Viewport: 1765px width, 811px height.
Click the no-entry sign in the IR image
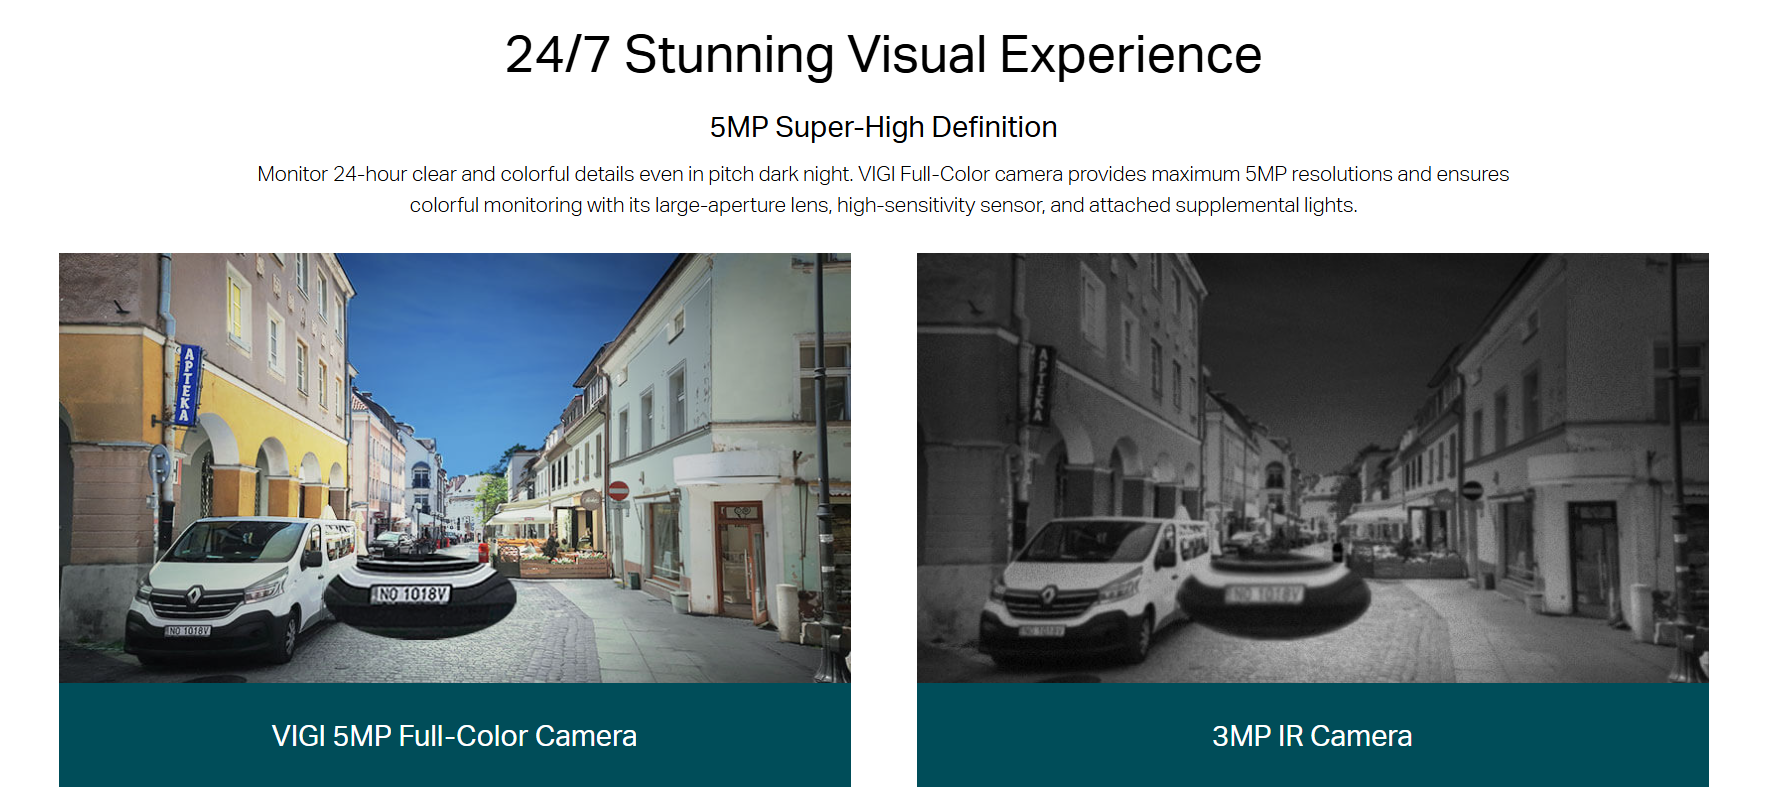1472,491
